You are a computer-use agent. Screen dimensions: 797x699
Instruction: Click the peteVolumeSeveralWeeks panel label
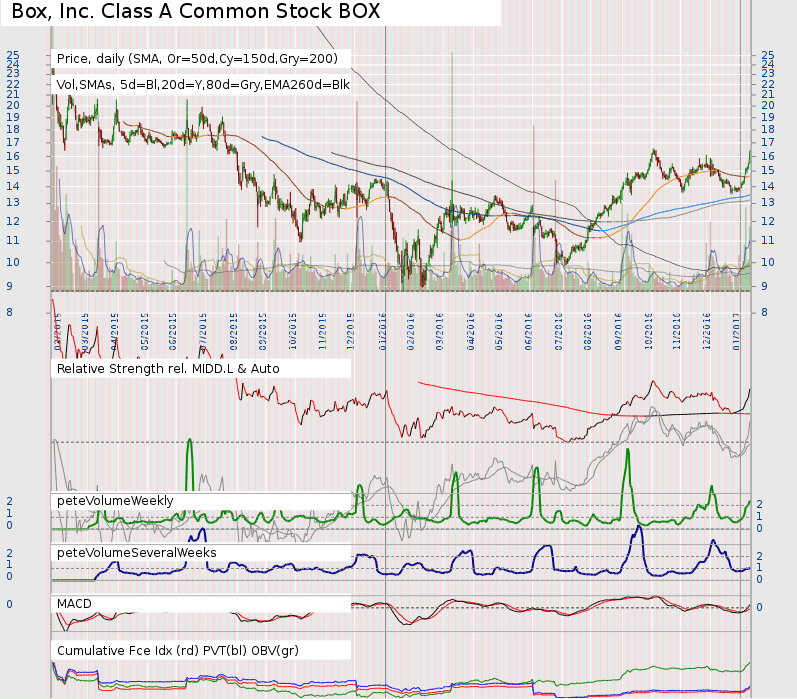[x=137, y=553]
